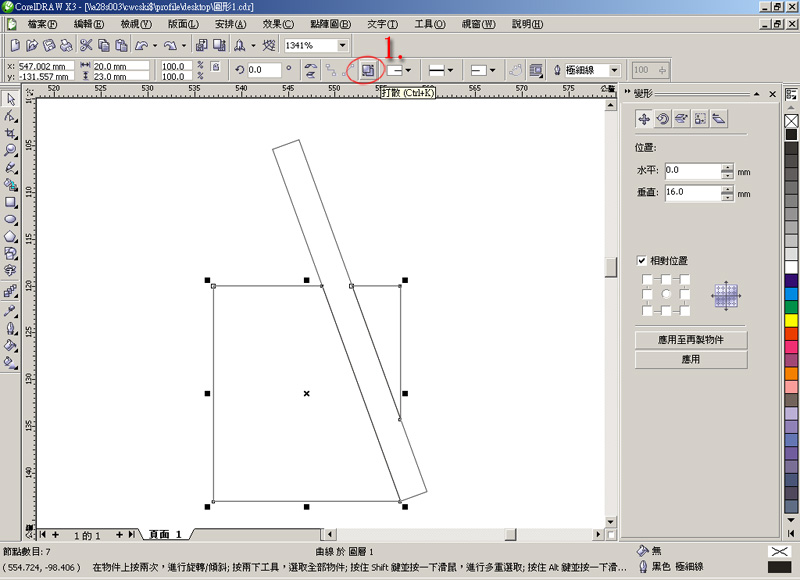Select the Zoom tool
The height and width of the screenshot is (580, 800).
(10, 150)
